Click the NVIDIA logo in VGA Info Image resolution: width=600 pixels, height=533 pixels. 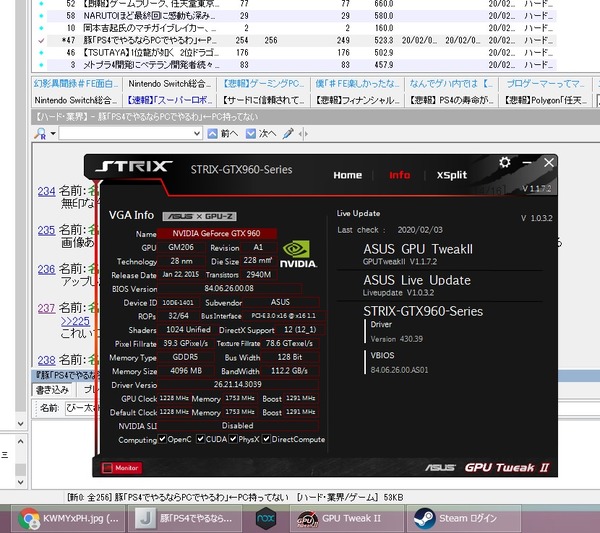[x=298, y=254]
